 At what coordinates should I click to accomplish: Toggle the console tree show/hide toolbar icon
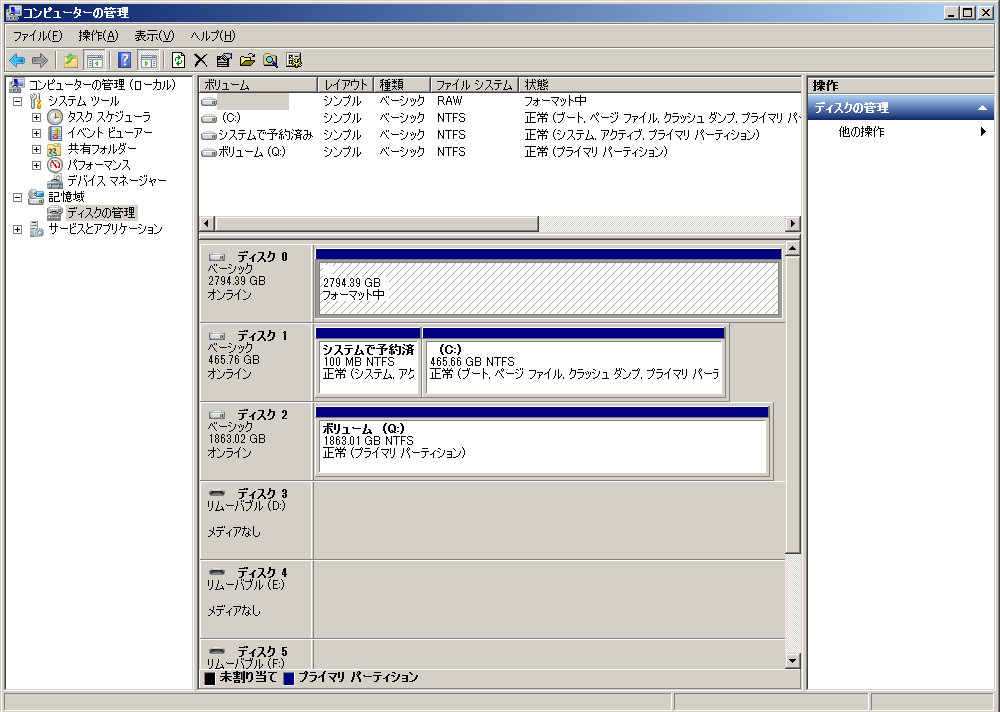(x=94, y=61)
